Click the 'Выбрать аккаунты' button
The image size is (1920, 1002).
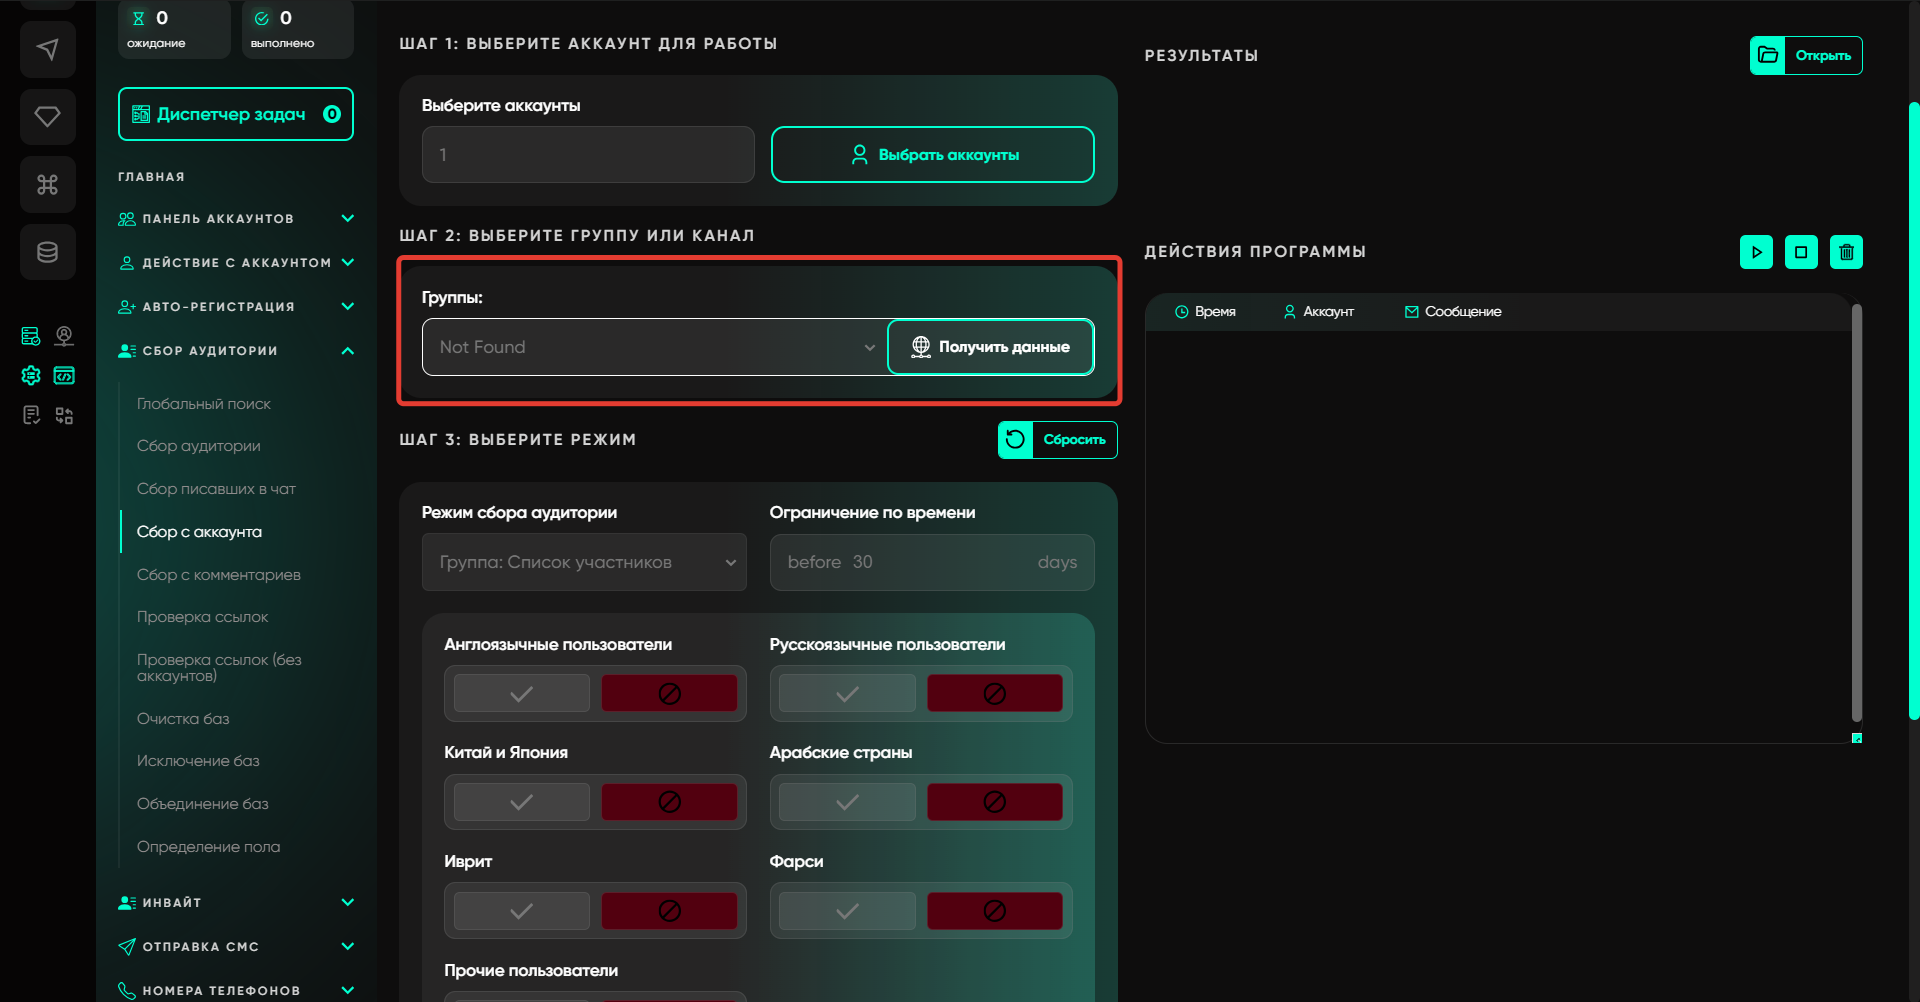tap(932, 155)
